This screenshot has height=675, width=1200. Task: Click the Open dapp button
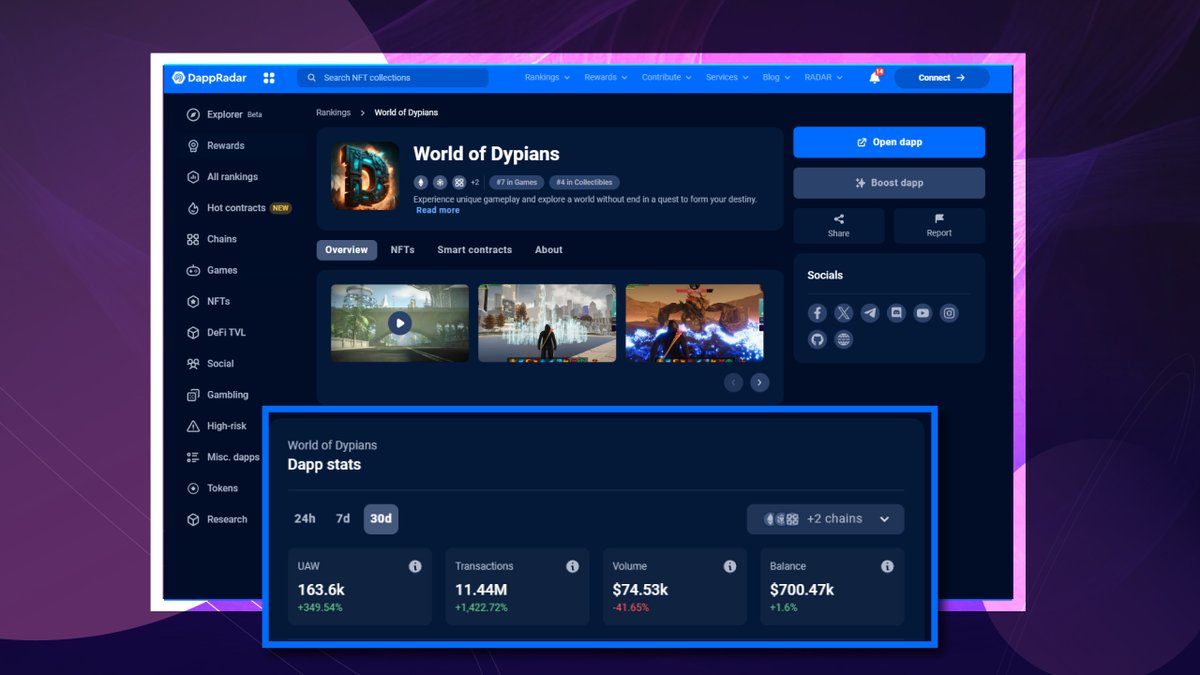pyautogui.click(x=888, y=142)
